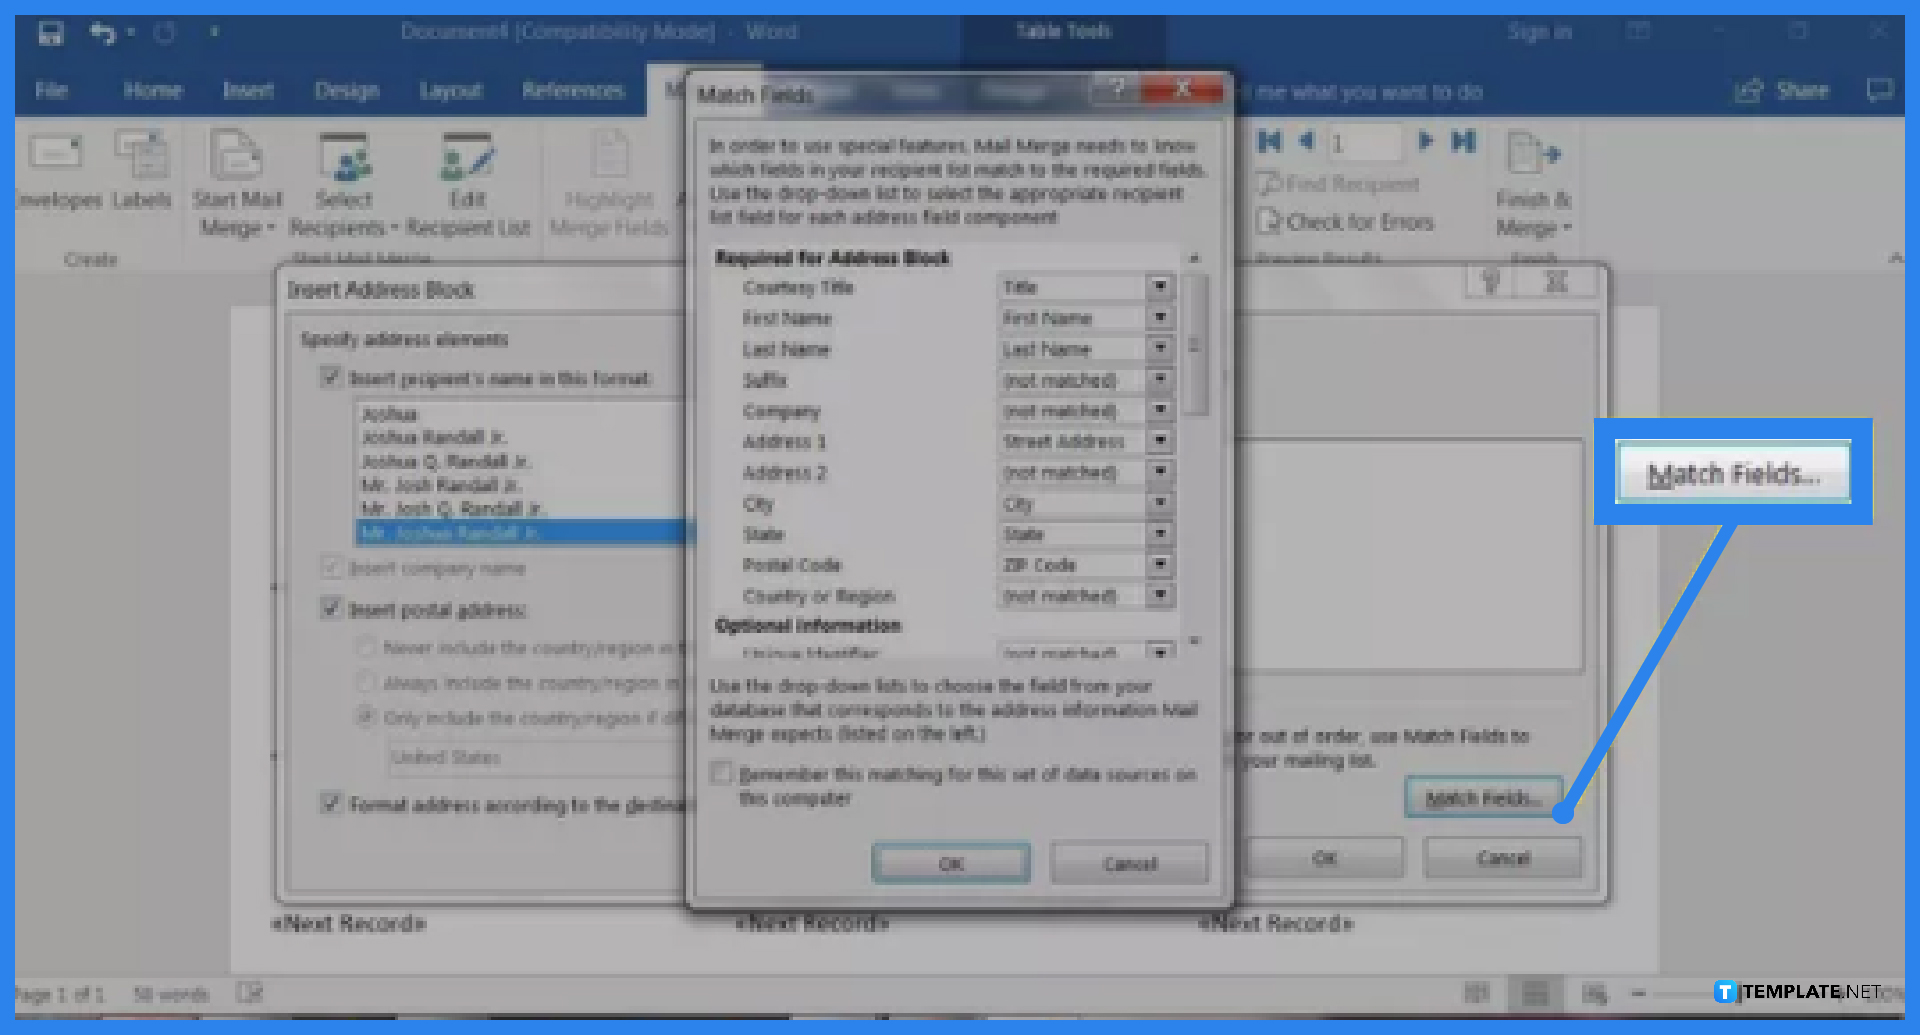
Task: Switch to the Layout tab
Action: click(x=450, y=91)
